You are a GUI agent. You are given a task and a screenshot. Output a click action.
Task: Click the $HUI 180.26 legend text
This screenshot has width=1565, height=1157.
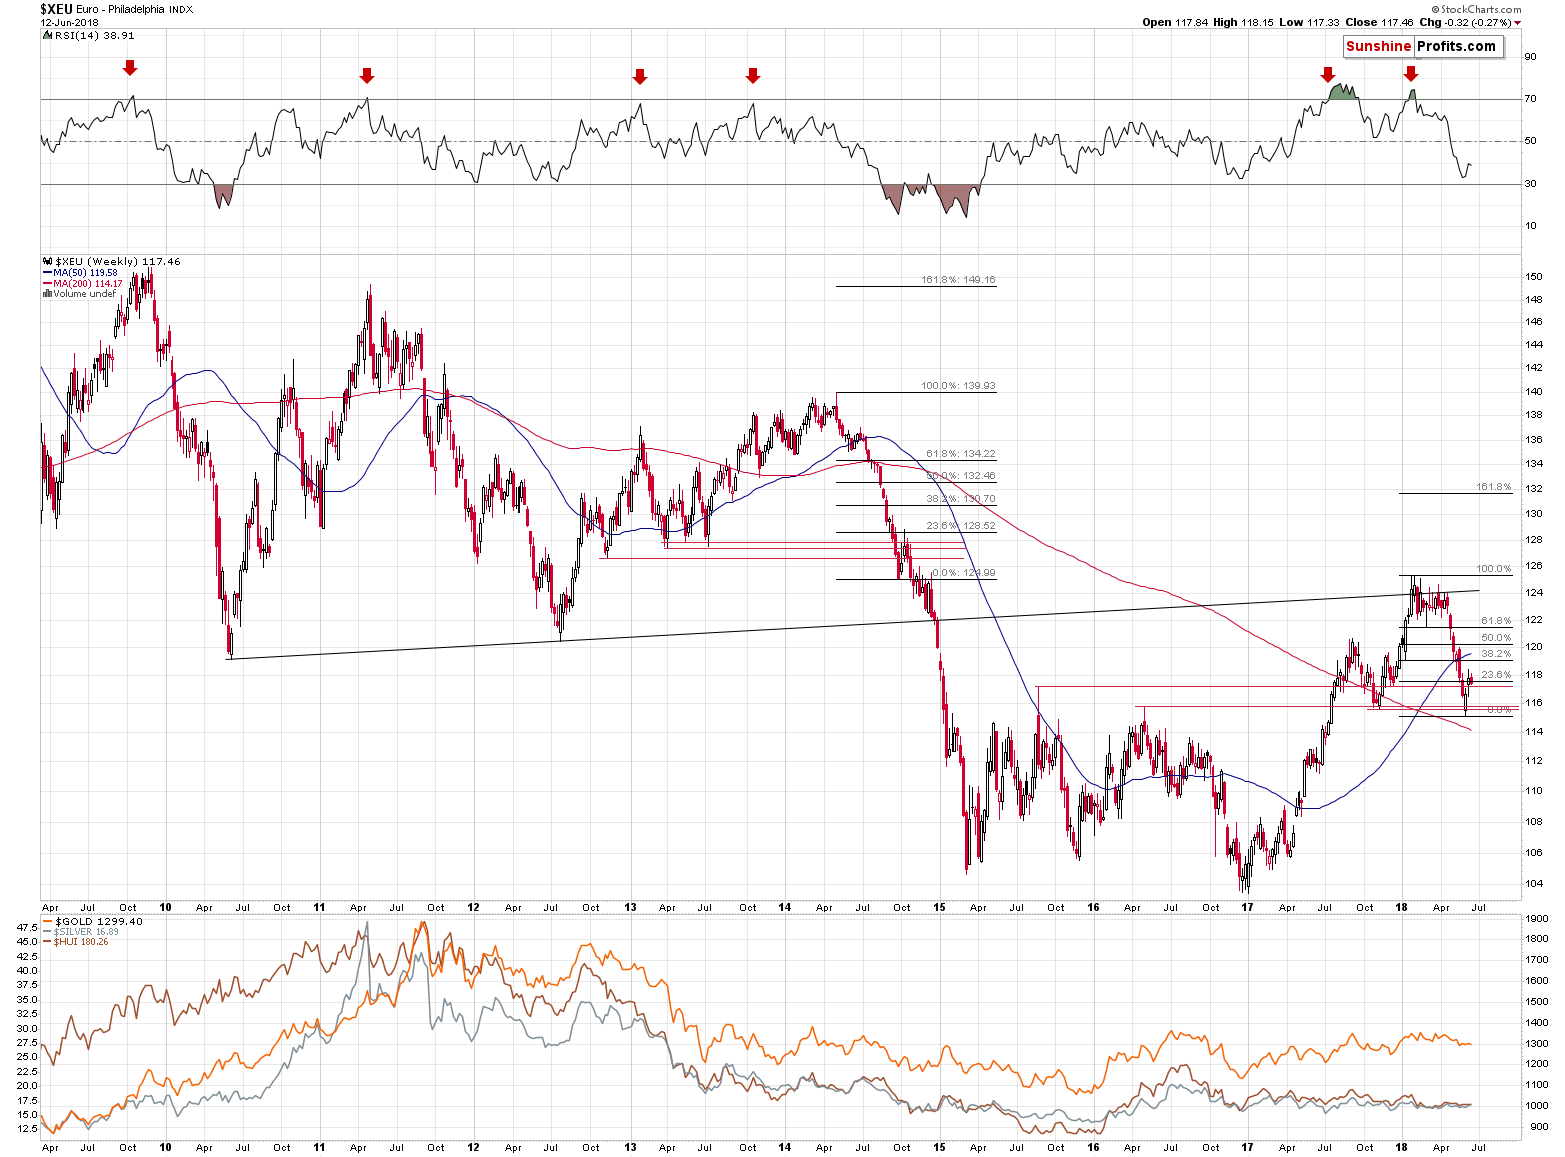click(x=82, y=942)
